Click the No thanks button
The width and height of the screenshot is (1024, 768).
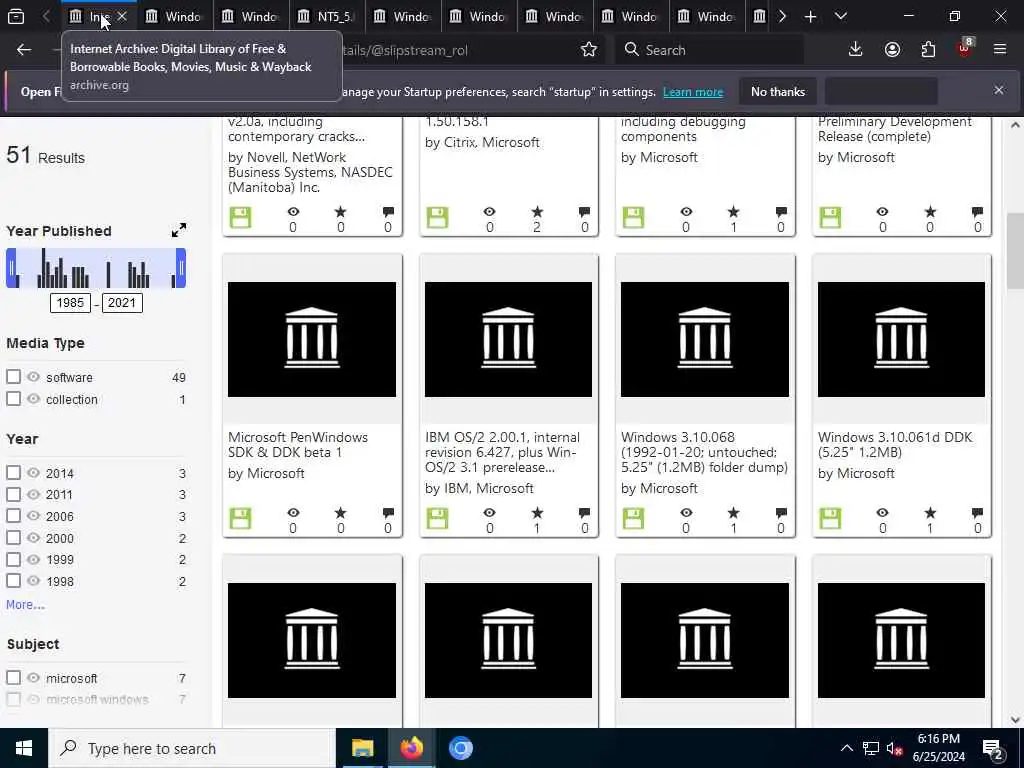(778, 92)
